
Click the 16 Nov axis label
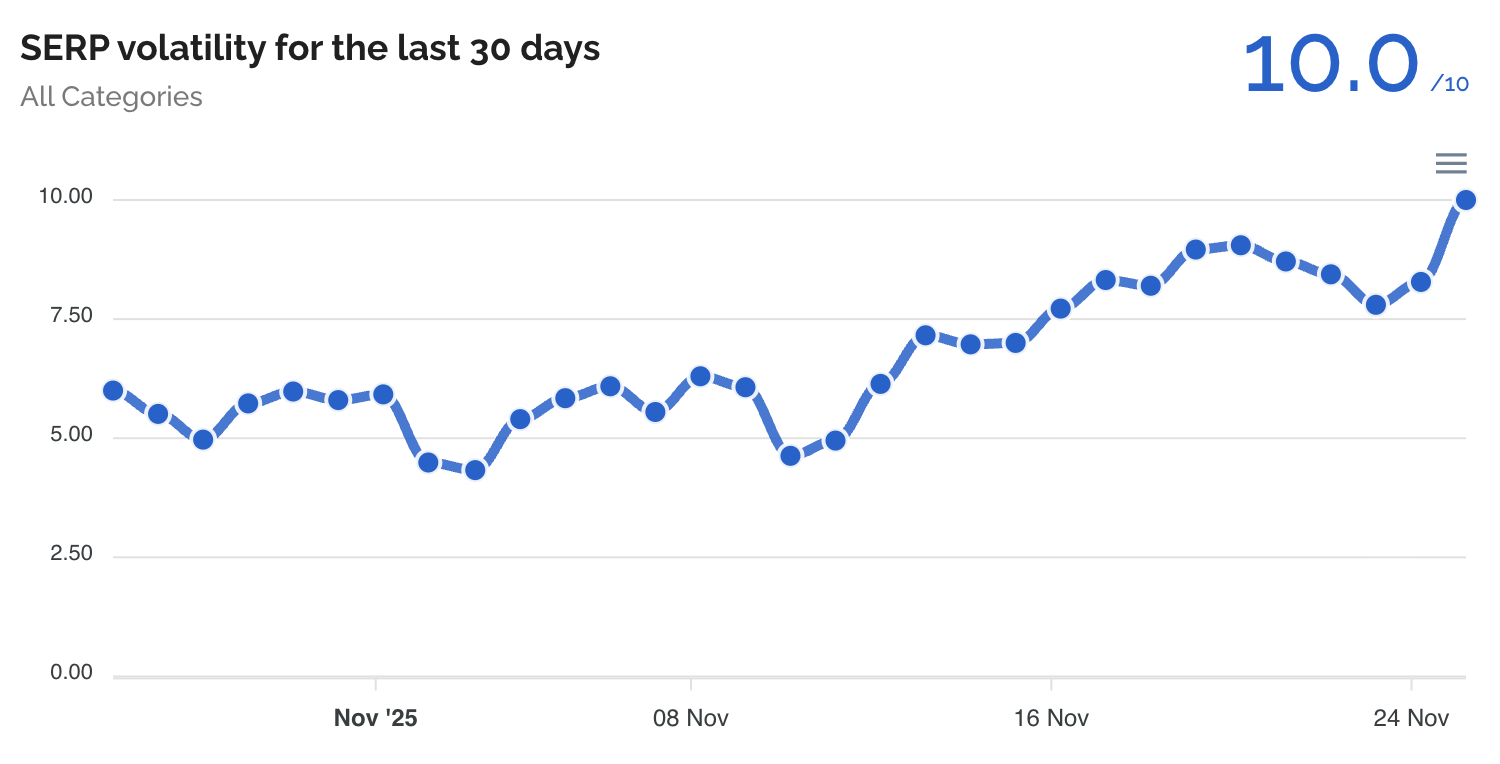1050,718
